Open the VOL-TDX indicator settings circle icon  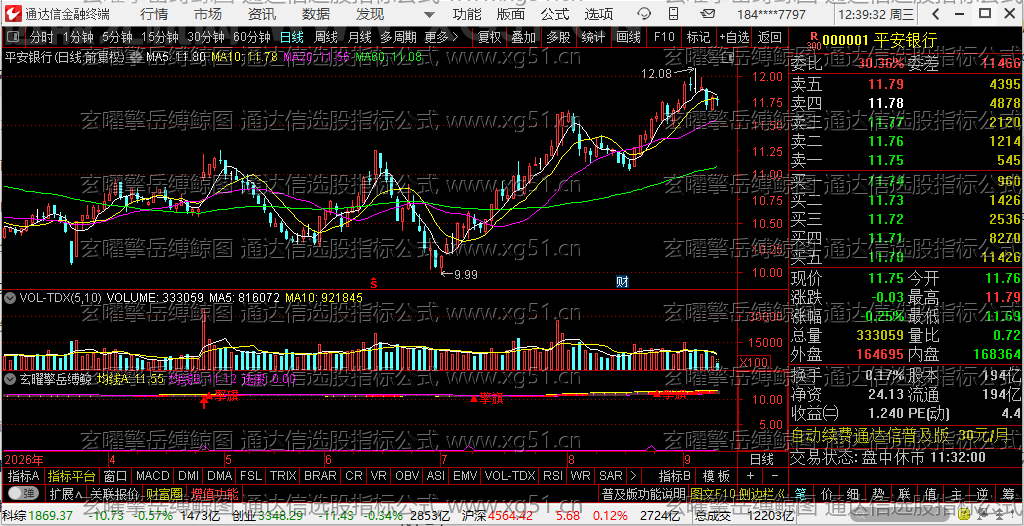pyautogui.click(x=10, y=297)
